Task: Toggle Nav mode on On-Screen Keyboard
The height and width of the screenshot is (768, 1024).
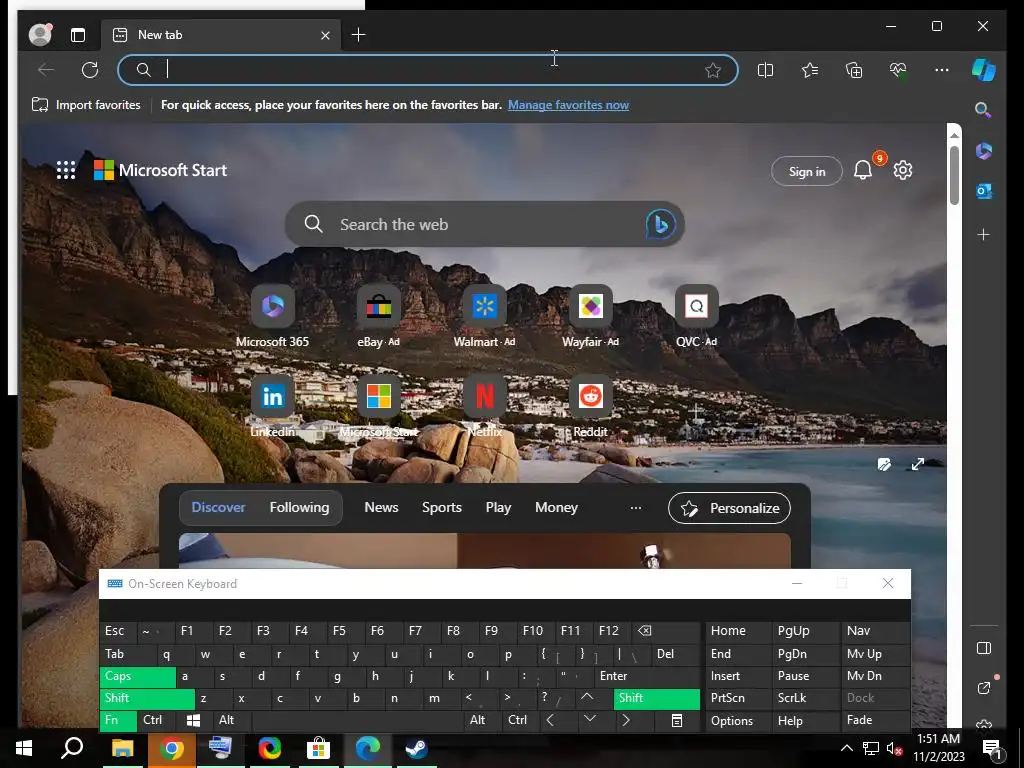Action: pos(875,631)
